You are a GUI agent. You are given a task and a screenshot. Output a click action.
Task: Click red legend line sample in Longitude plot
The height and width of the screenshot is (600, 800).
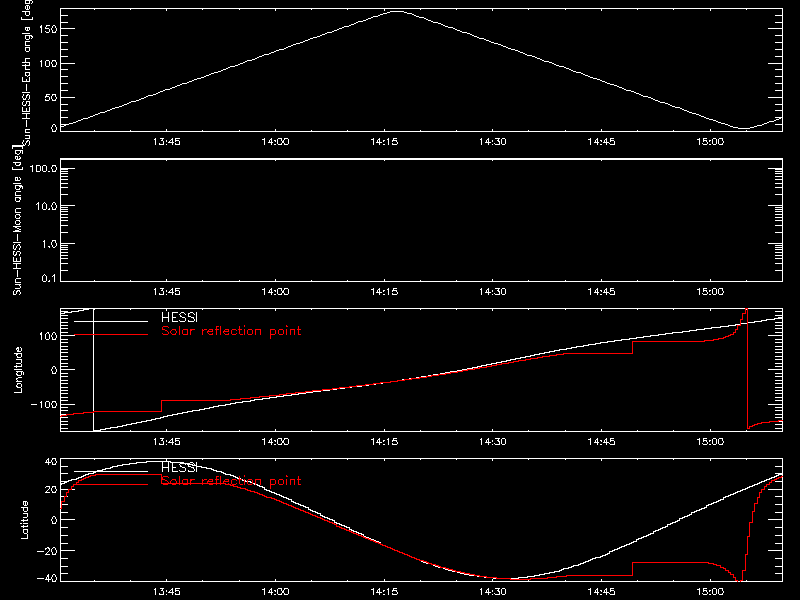pos(111,335)
